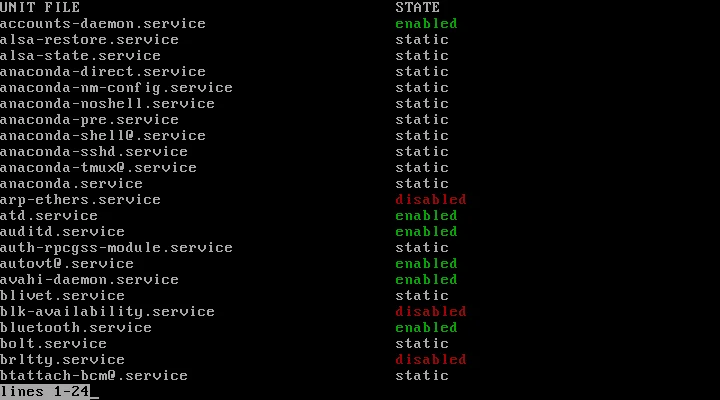Click the anaconda-tmux@.service entry
The height and width of the screenshot is (400, 720).
tap(98, 168)
